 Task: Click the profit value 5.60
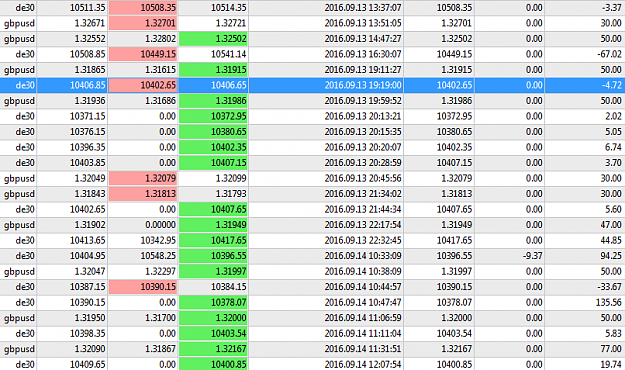613,209
